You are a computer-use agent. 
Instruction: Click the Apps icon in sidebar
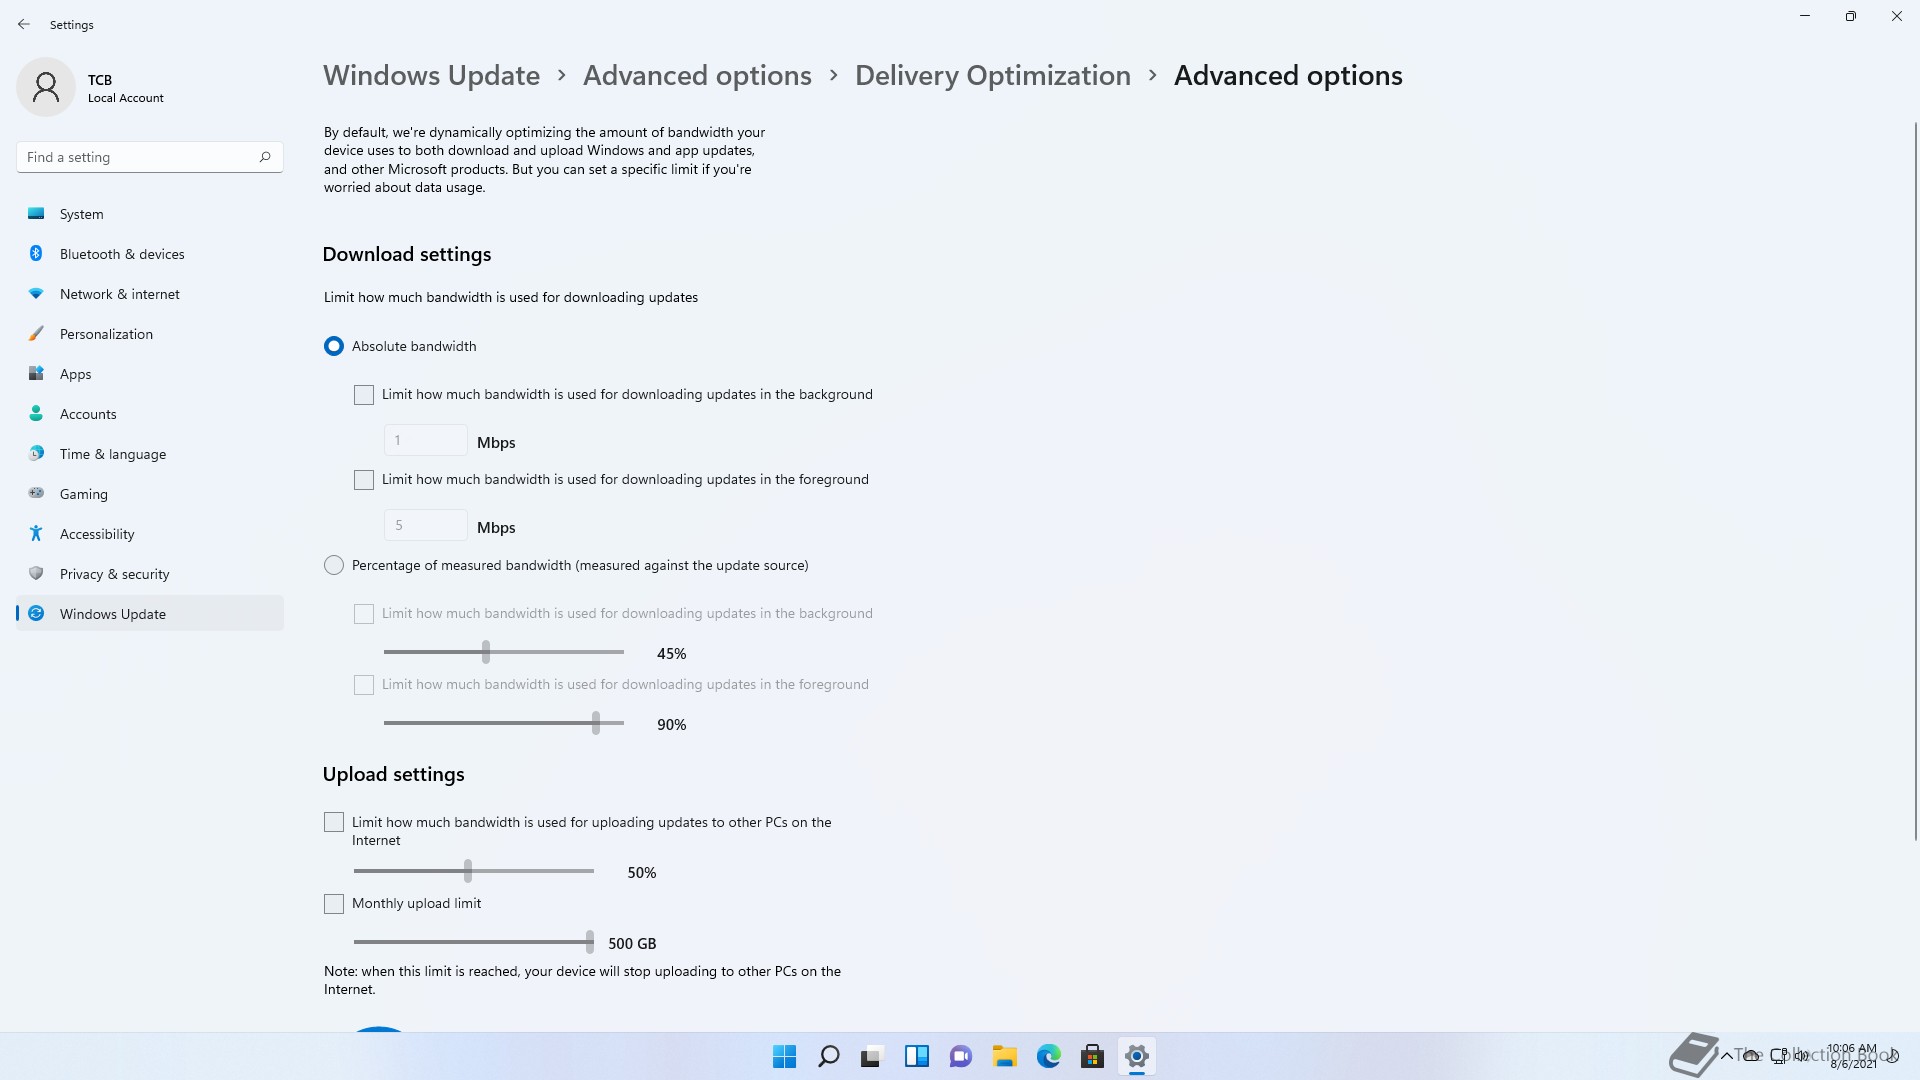tap(36, 374)
